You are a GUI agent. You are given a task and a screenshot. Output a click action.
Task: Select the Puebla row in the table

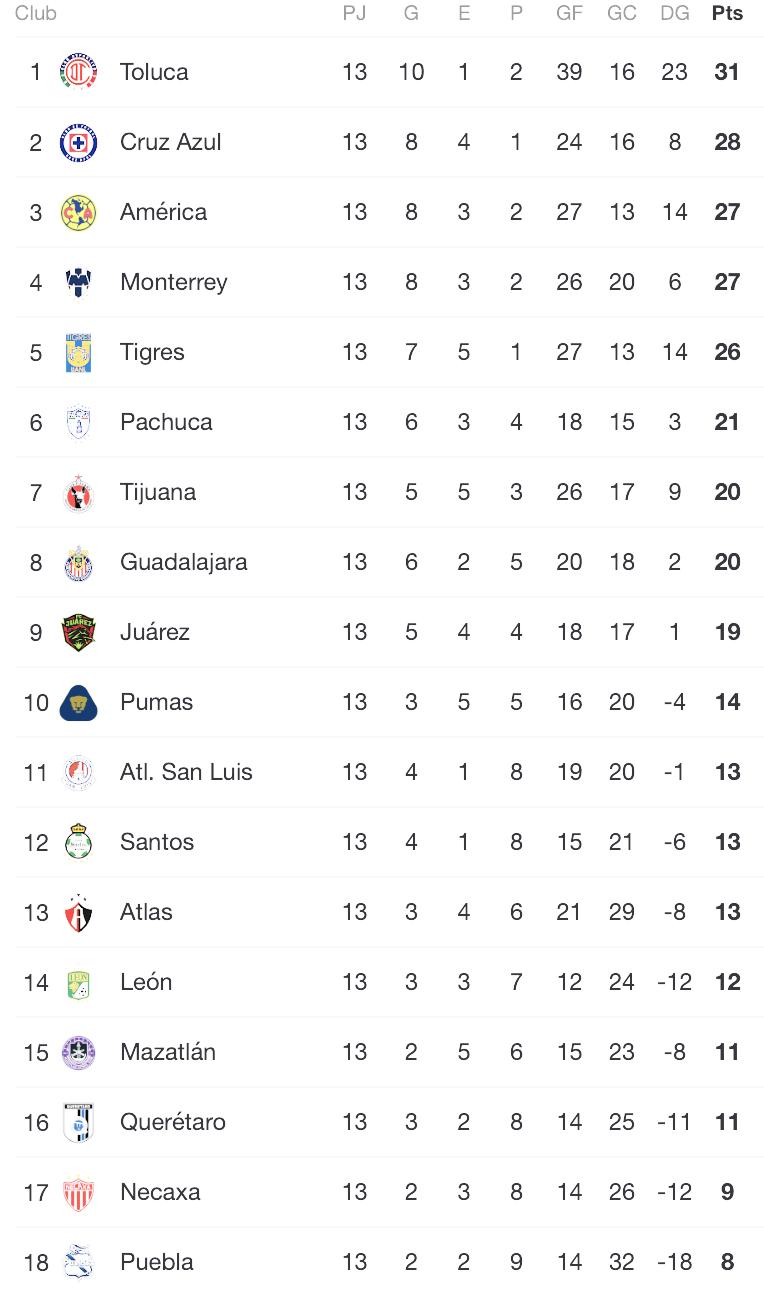pos(389,1262)
